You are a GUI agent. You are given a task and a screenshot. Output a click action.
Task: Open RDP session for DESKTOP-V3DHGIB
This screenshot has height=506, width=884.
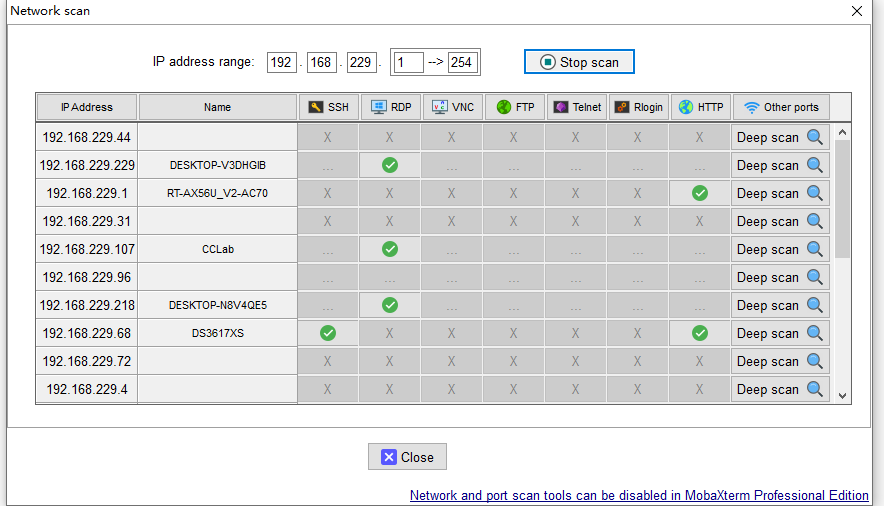point(390,165)
